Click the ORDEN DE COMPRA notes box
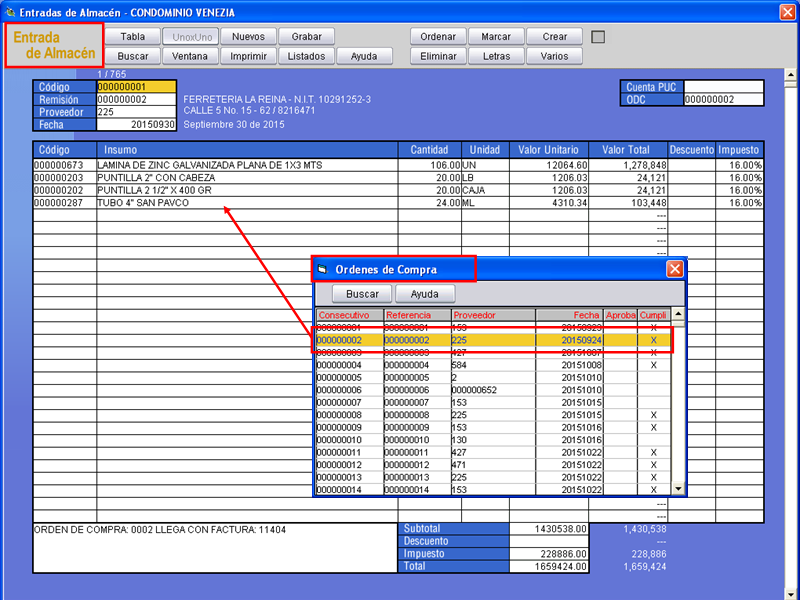This screenshot has height=600, width=800. (x=215, y=548)
